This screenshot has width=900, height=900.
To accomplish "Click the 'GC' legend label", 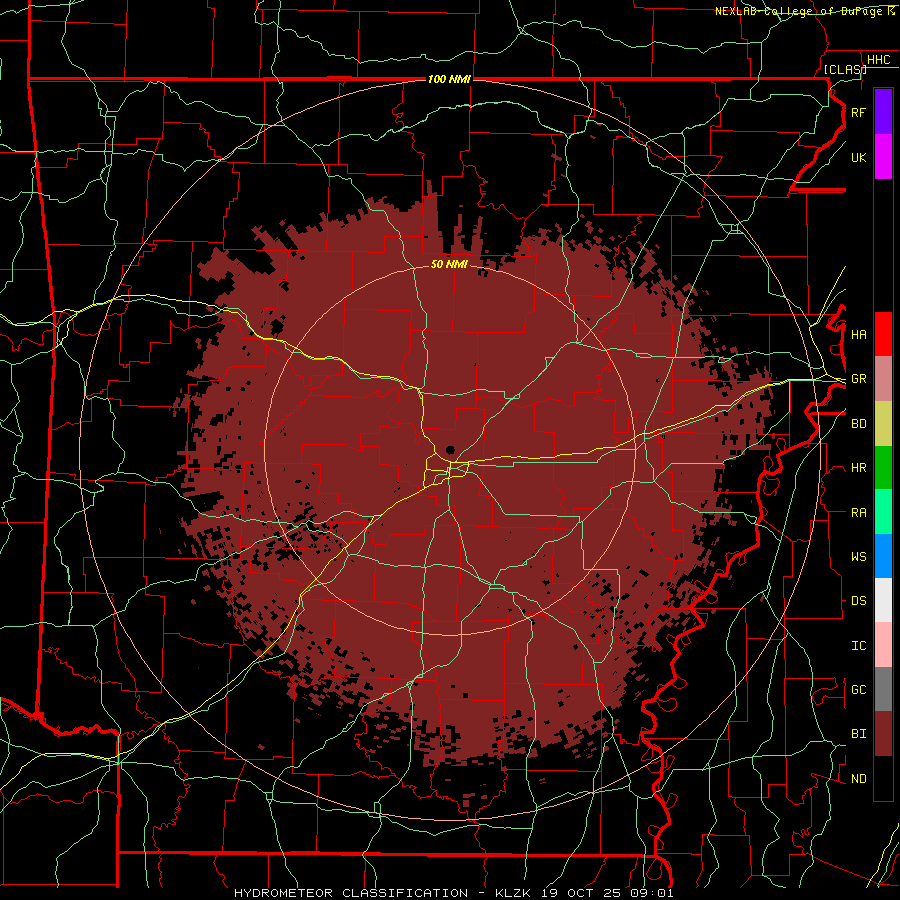I will (859, 690).
